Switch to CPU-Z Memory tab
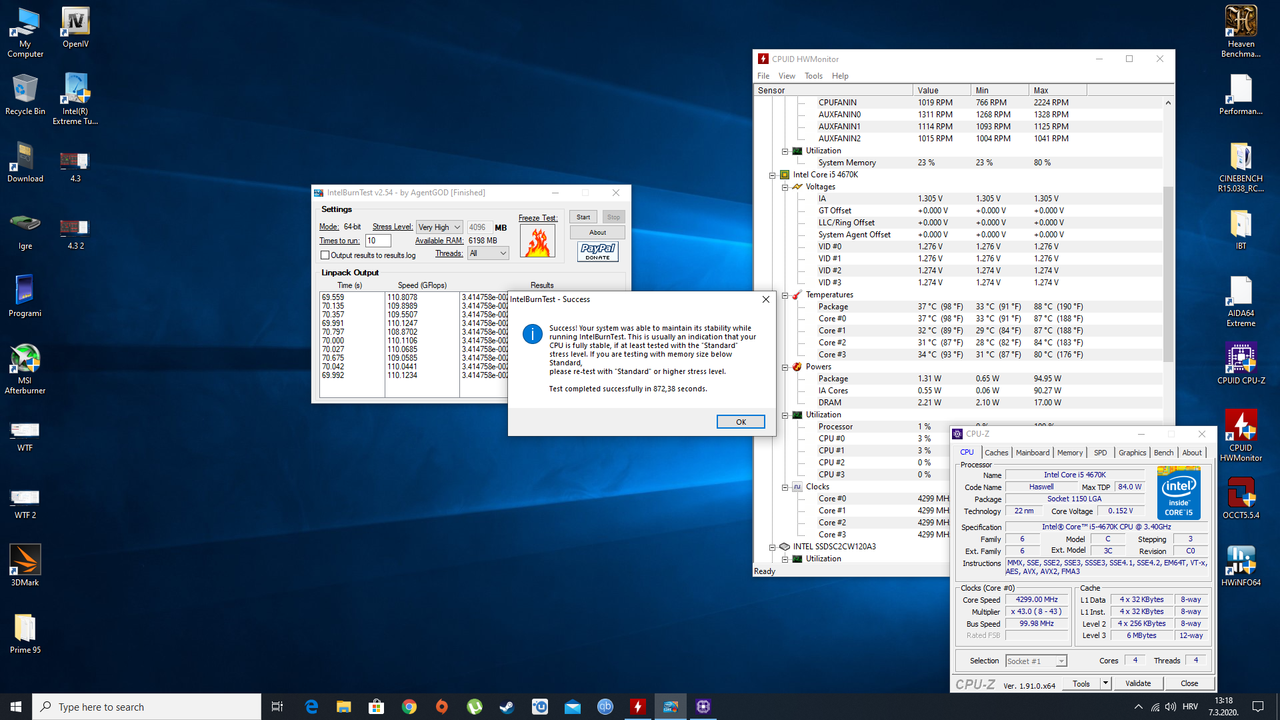Image resolution: width=1280 pixels, height=720 pixels. click(1070, 453)
